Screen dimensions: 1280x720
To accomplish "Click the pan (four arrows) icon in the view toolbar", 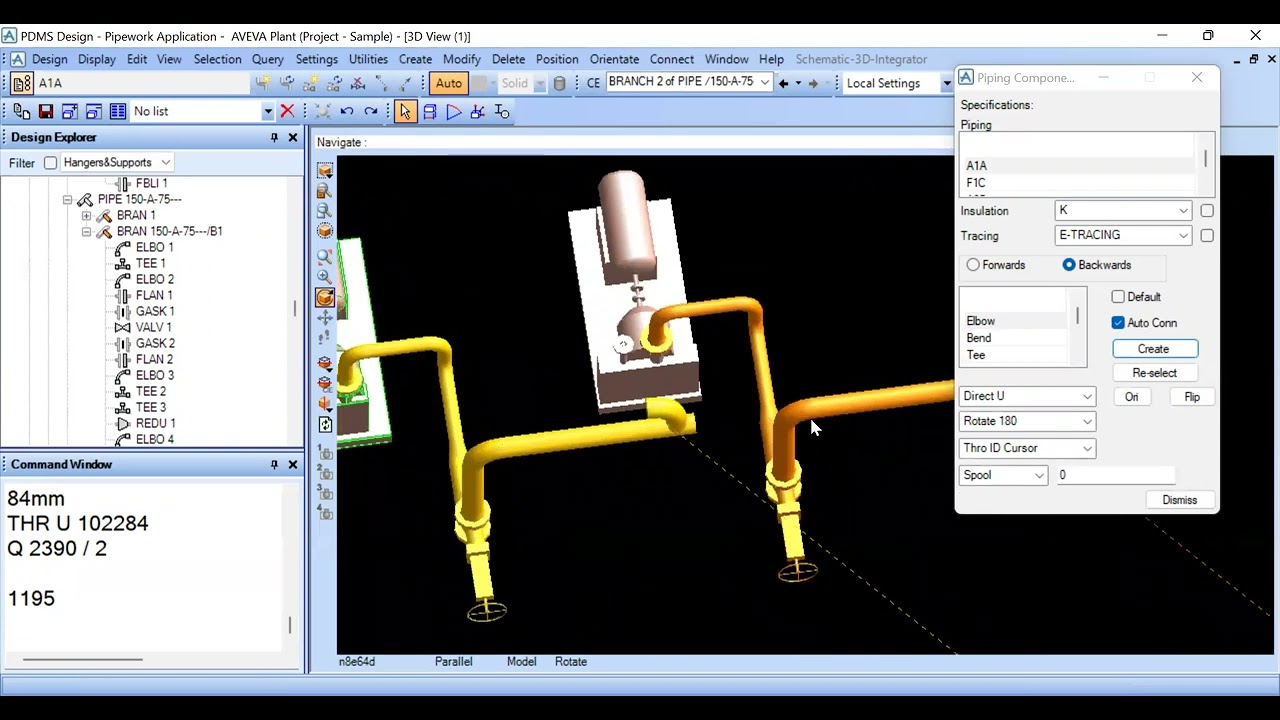I will click(x=325, y=318).
